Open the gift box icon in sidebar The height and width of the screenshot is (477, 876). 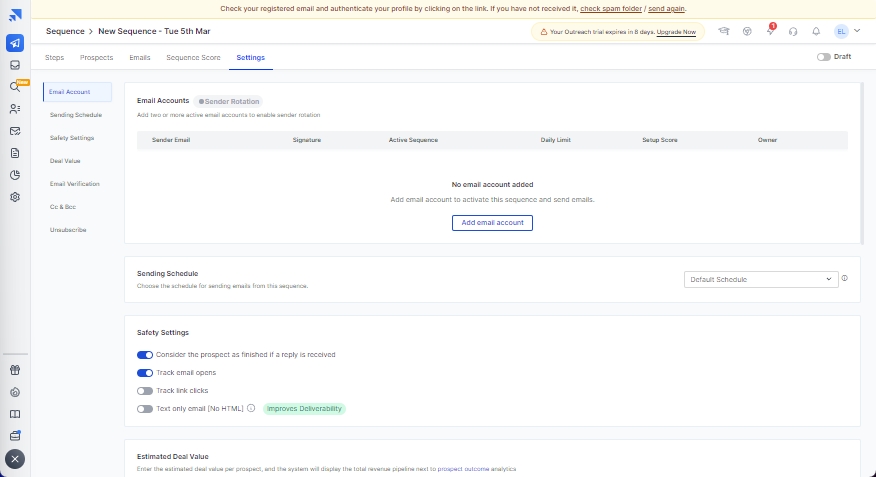point(15,370)
